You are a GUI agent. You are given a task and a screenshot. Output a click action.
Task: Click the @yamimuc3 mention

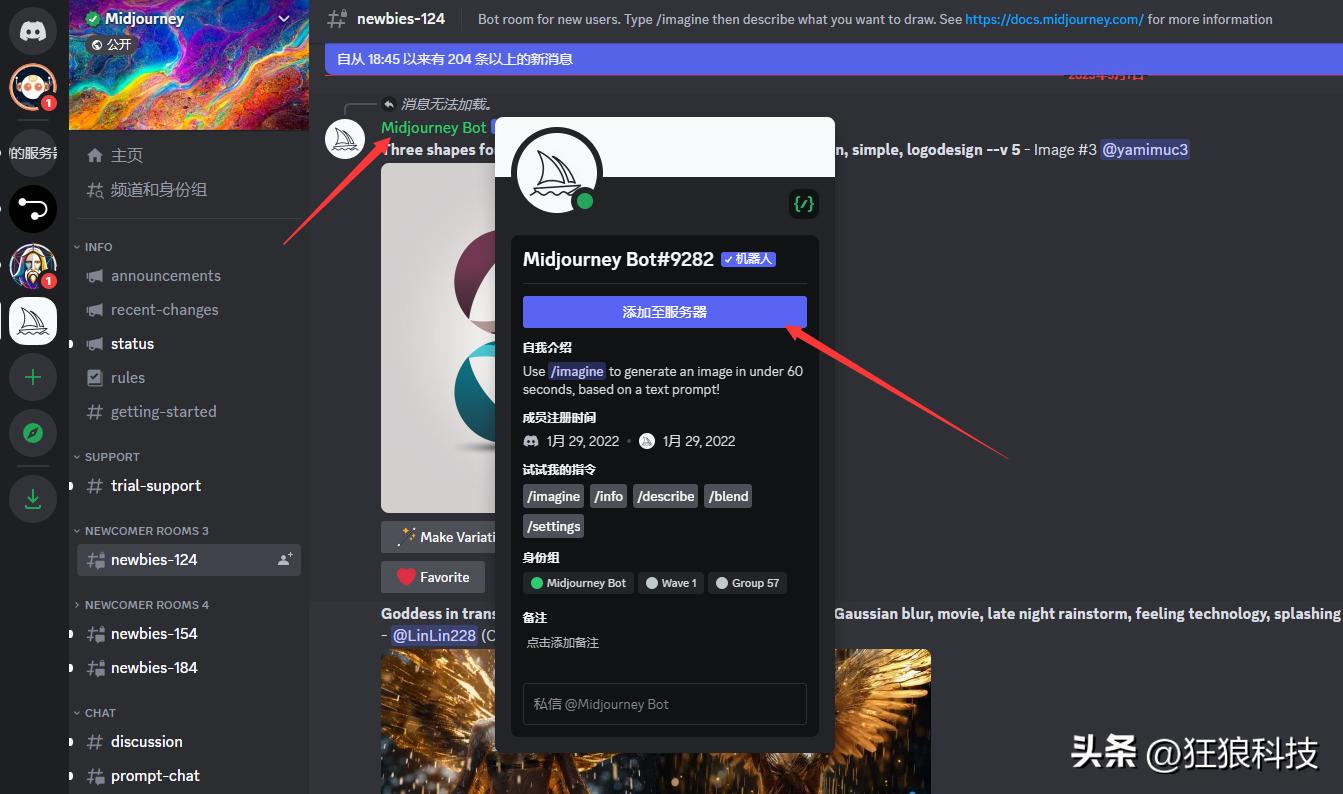tap(1145, 150)
